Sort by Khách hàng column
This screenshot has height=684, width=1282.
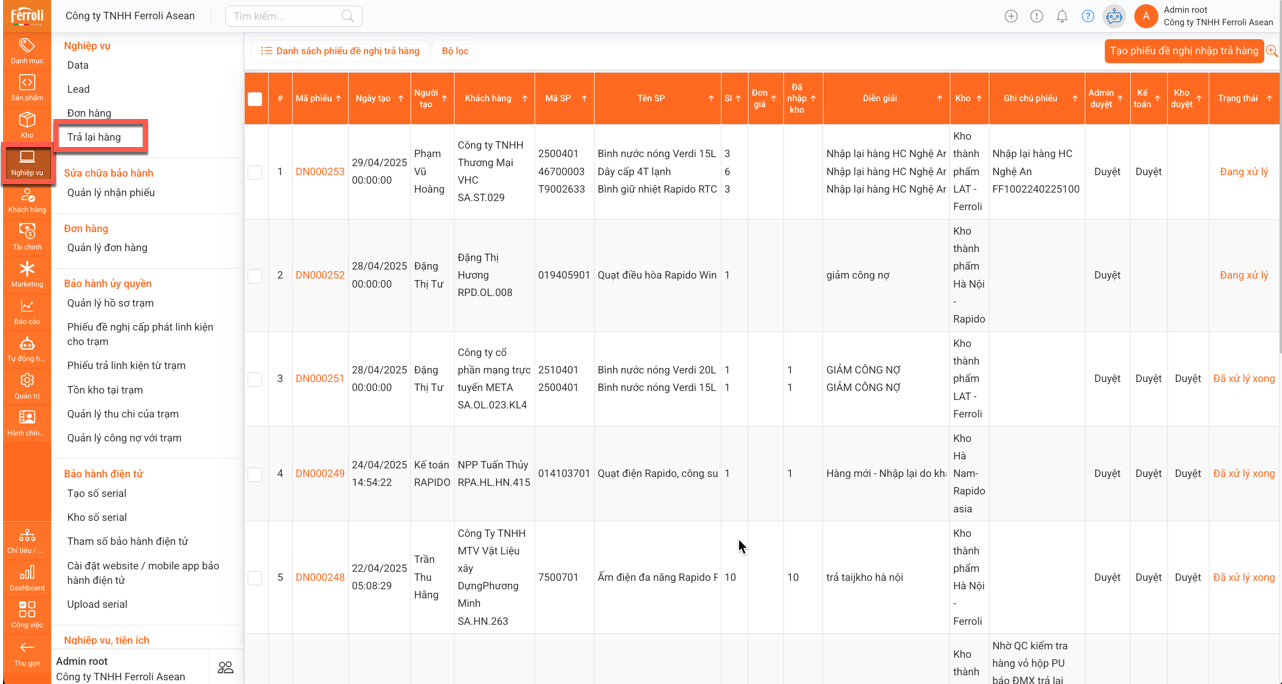click(494, 98)
